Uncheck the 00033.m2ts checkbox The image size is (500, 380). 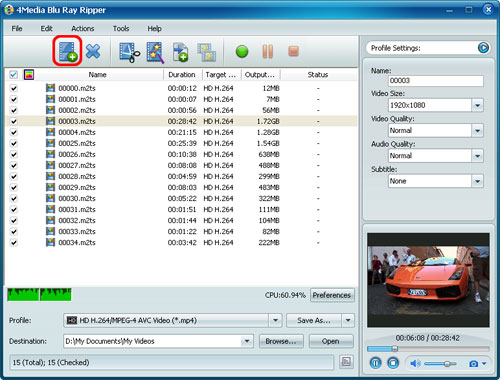point(14,231)
